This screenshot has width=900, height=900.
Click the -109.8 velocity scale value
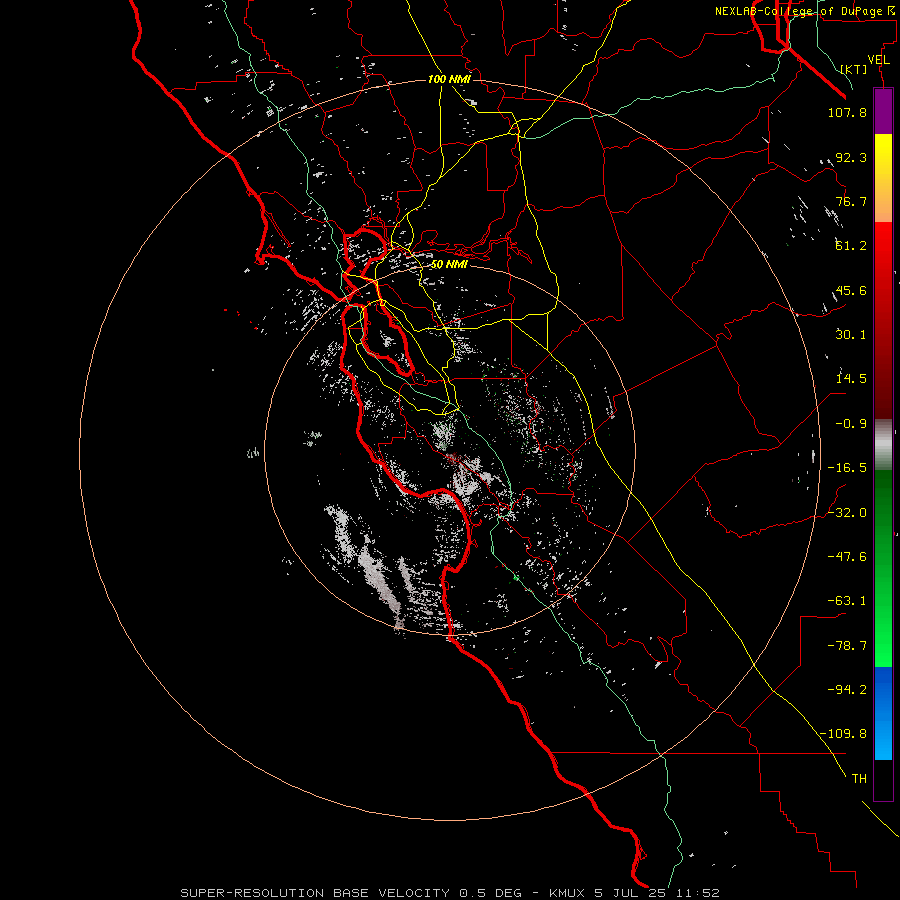click(843, 734)
